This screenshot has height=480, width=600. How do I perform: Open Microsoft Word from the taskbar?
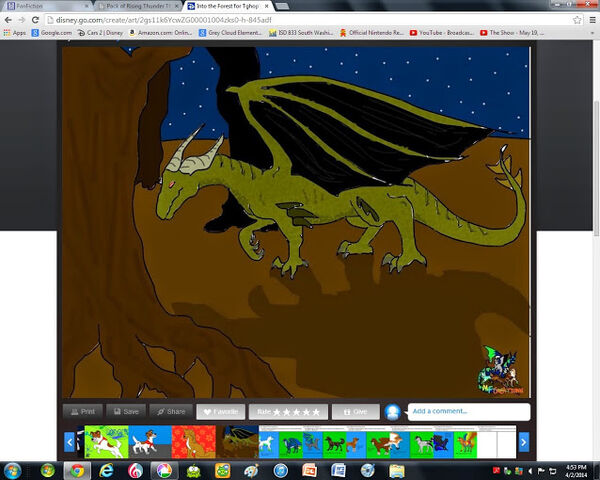[x=338, y=470]
